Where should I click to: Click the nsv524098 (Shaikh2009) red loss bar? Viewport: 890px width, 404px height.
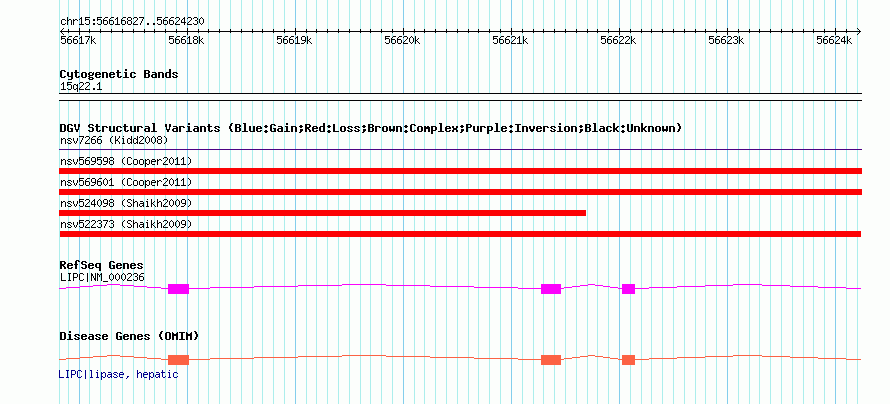(322, 213)
